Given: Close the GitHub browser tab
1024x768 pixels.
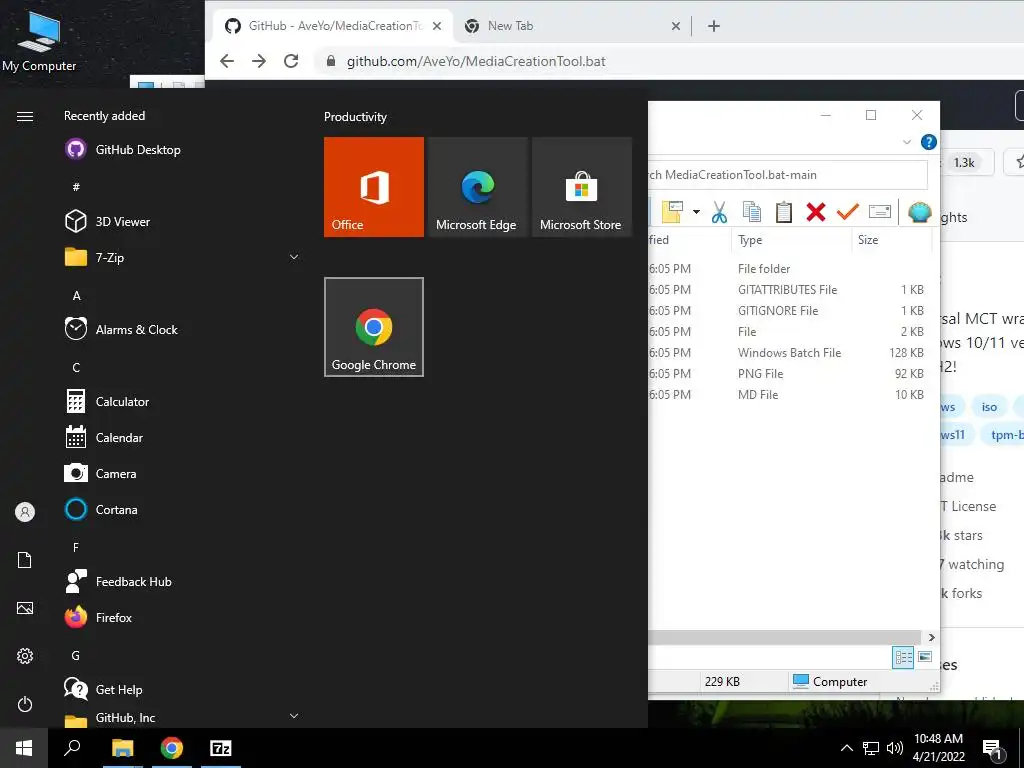Looking at the screenshot, I should point(437,26).
